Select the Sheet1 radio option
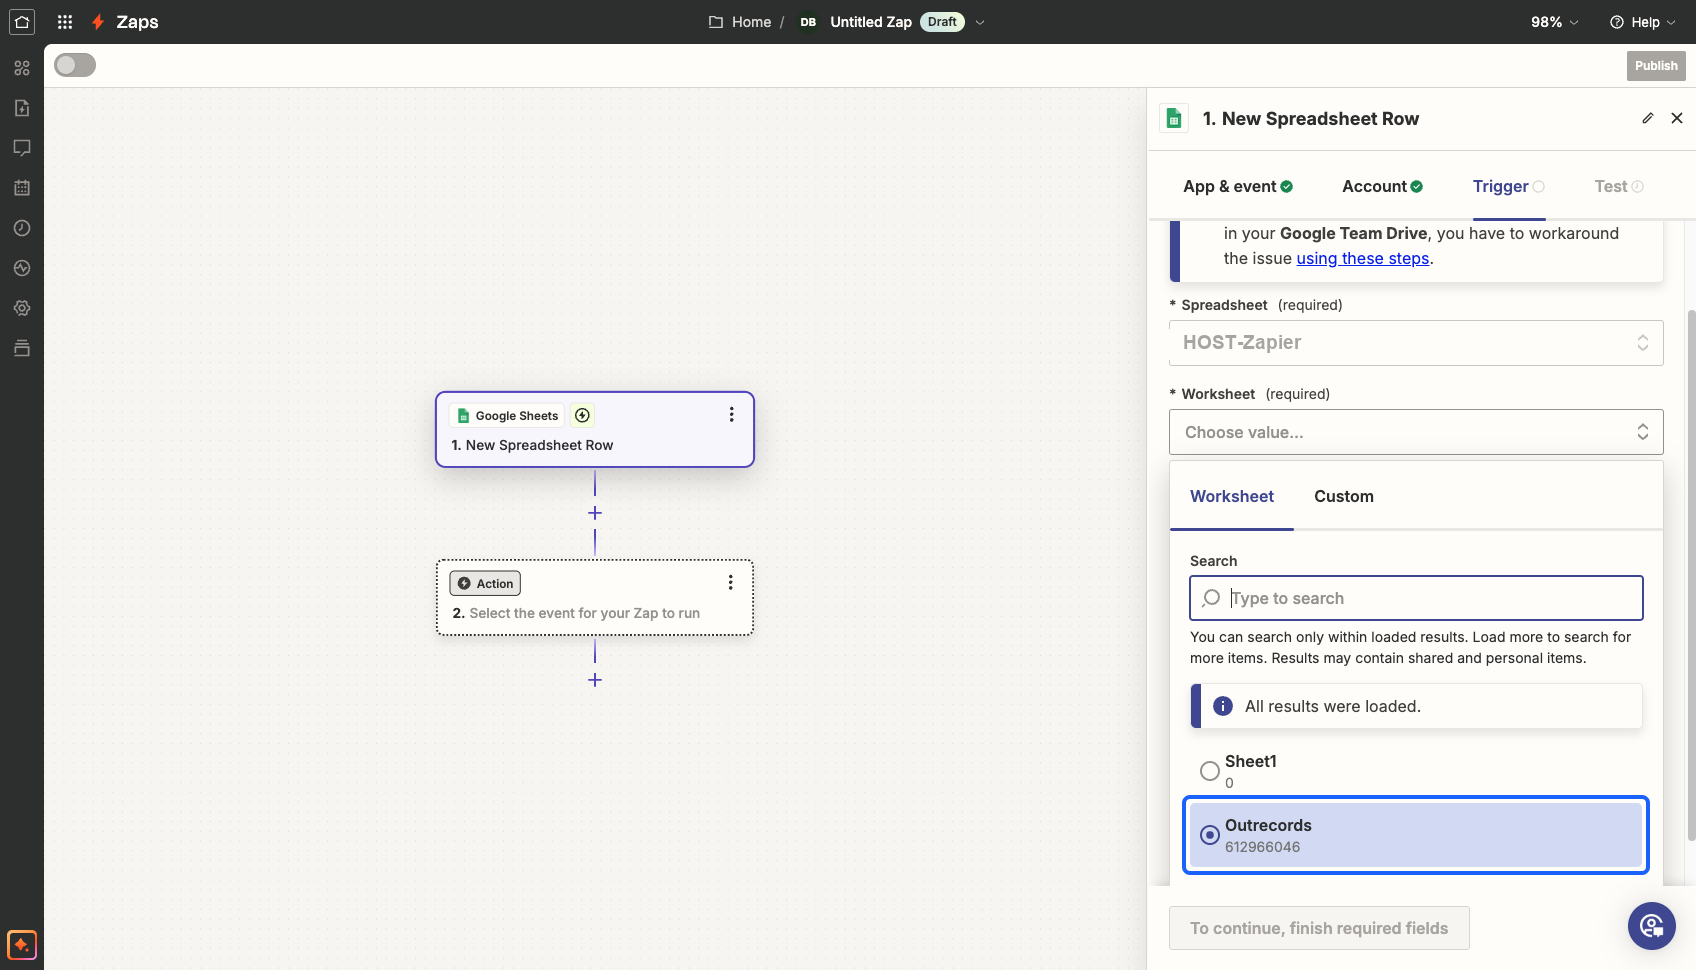The image size is (1696, 970). pos(1210,771)
